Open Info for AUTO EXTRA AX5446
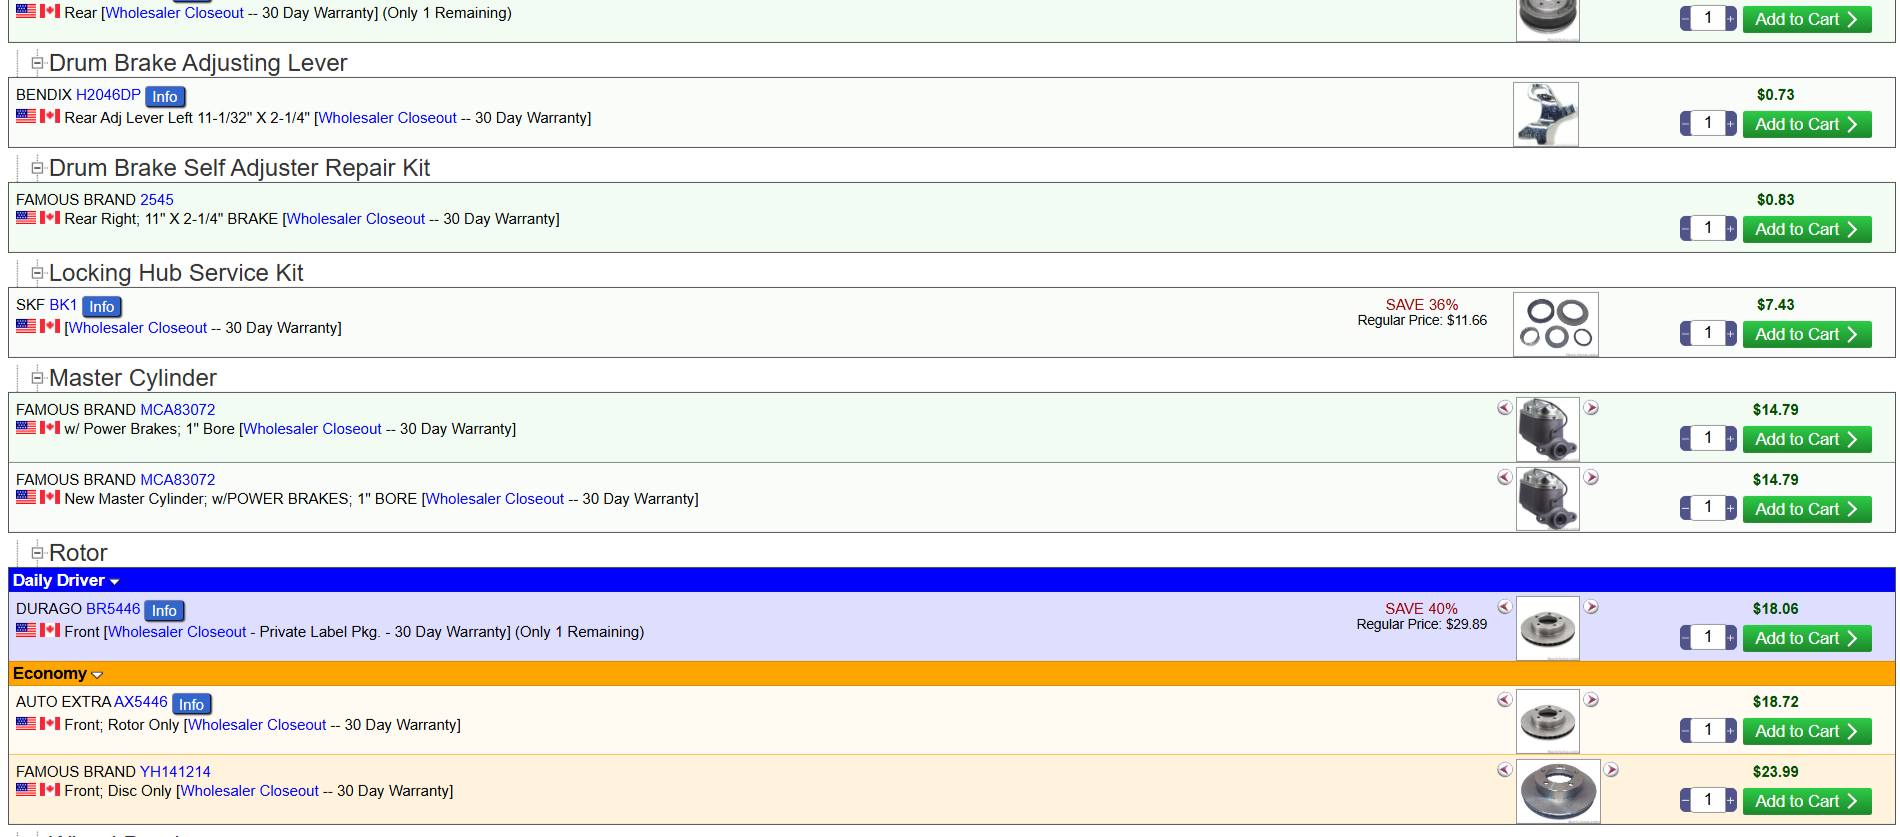 coord(192,704)
